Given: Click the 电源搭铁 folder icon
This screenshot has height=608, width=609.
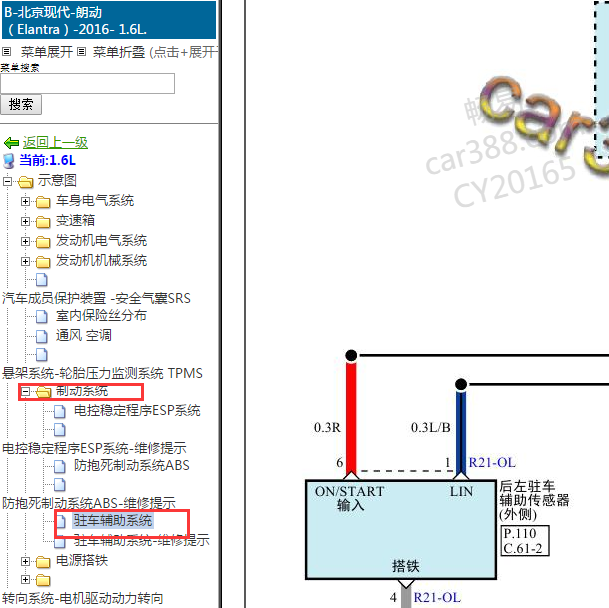Looking at the screenshot, I should (43, 562).
